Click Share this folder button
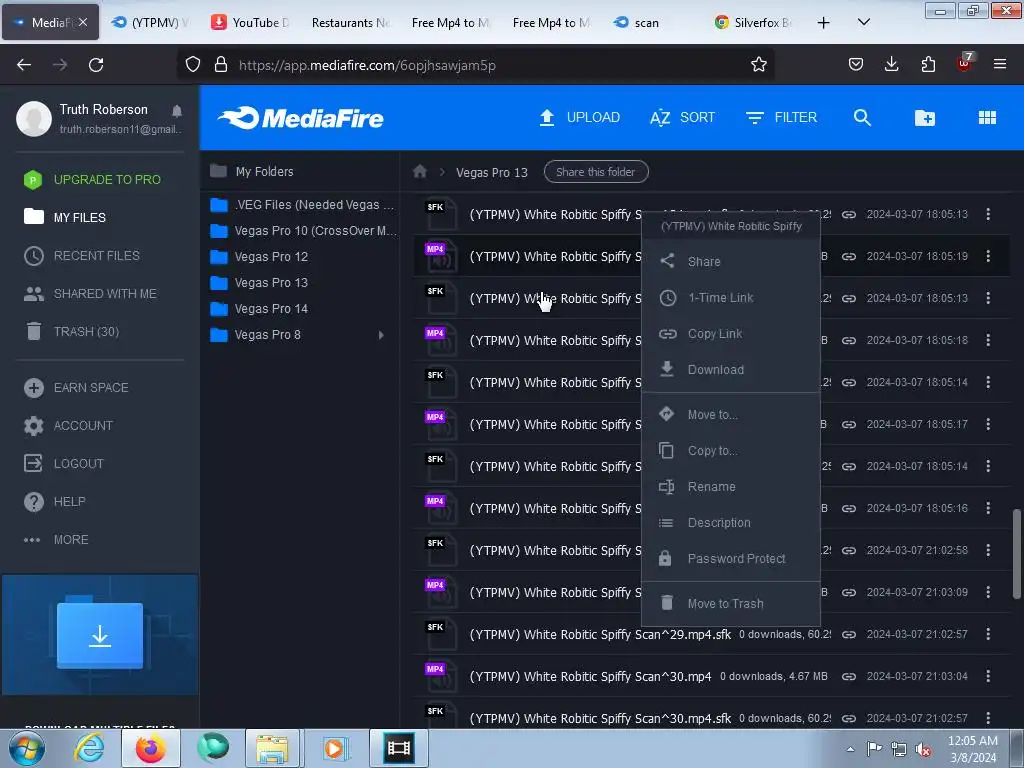The image size is (1024, 768). tap(596, 172)
